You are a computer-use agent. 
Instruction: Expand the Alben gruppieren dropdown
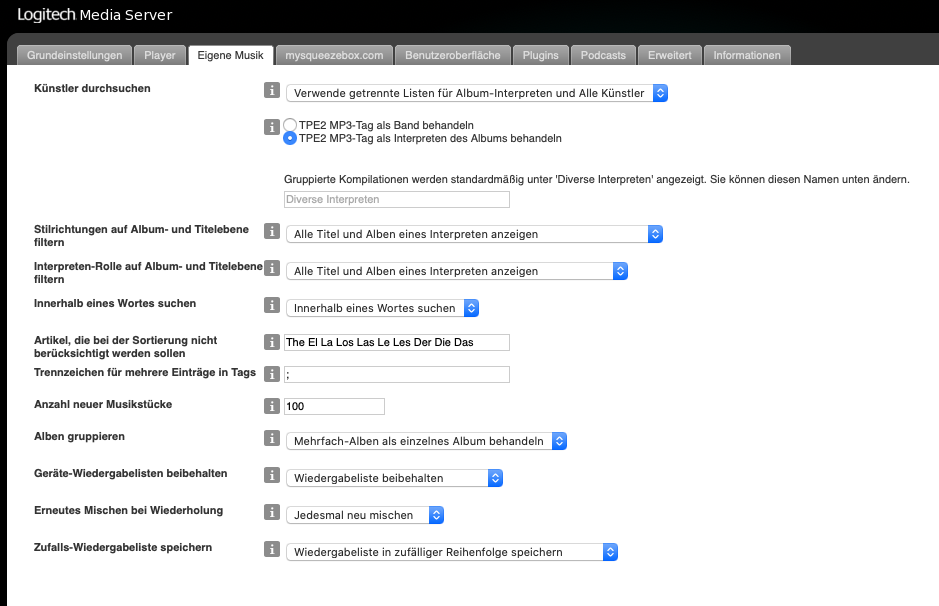[426, 441]
